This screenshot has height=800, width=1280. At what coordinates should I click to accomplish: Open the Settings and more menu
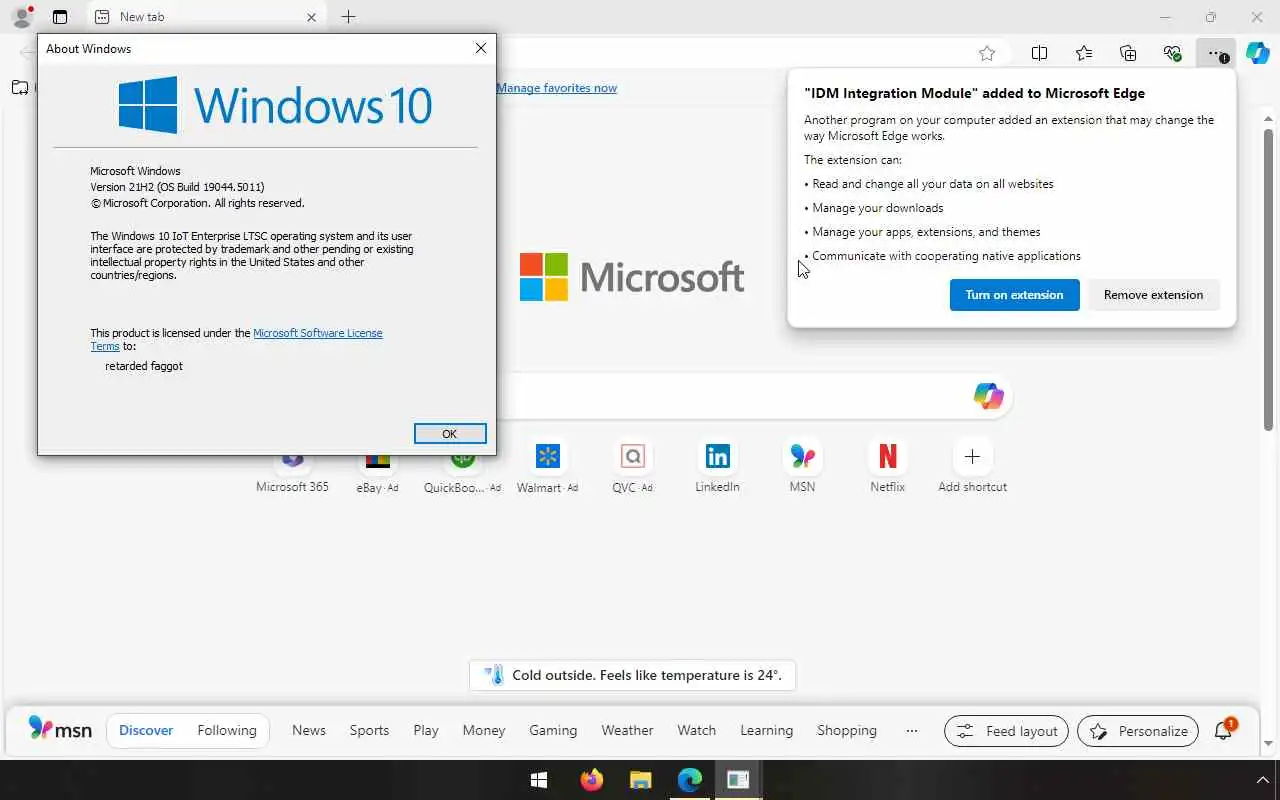[x=1215, y=54]
